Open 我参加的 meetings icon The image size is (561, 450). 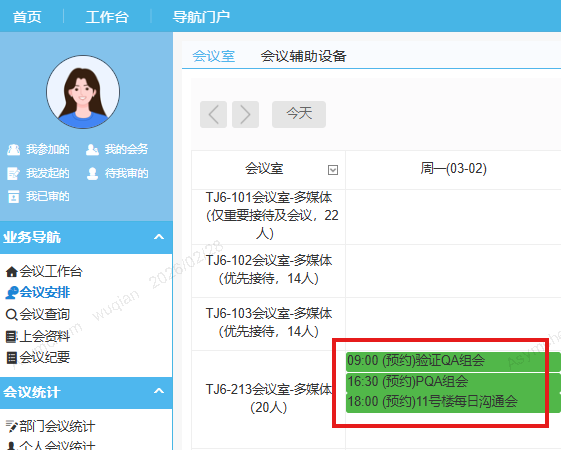pos(14,150)
